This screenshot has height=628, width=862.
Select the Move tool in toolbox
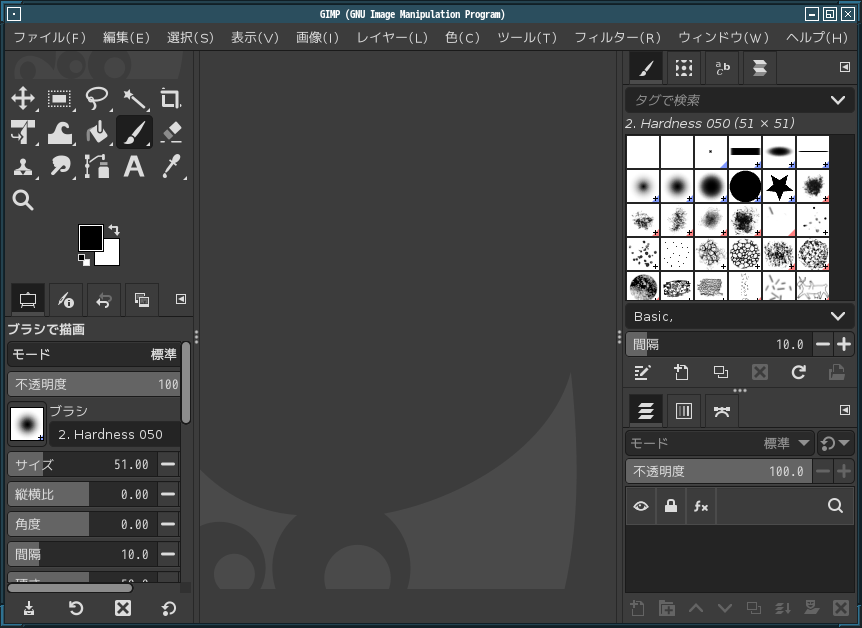click(x=22, y=98)
